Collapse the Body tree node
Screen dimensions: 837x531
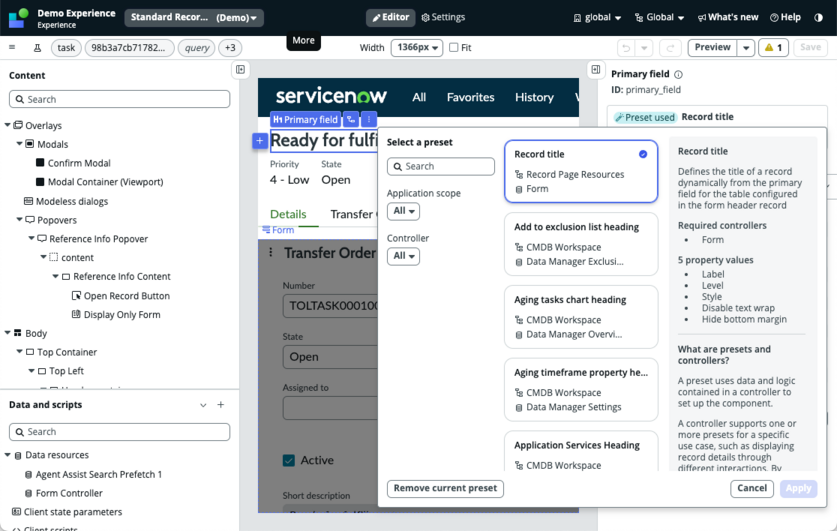pos(7,333)
